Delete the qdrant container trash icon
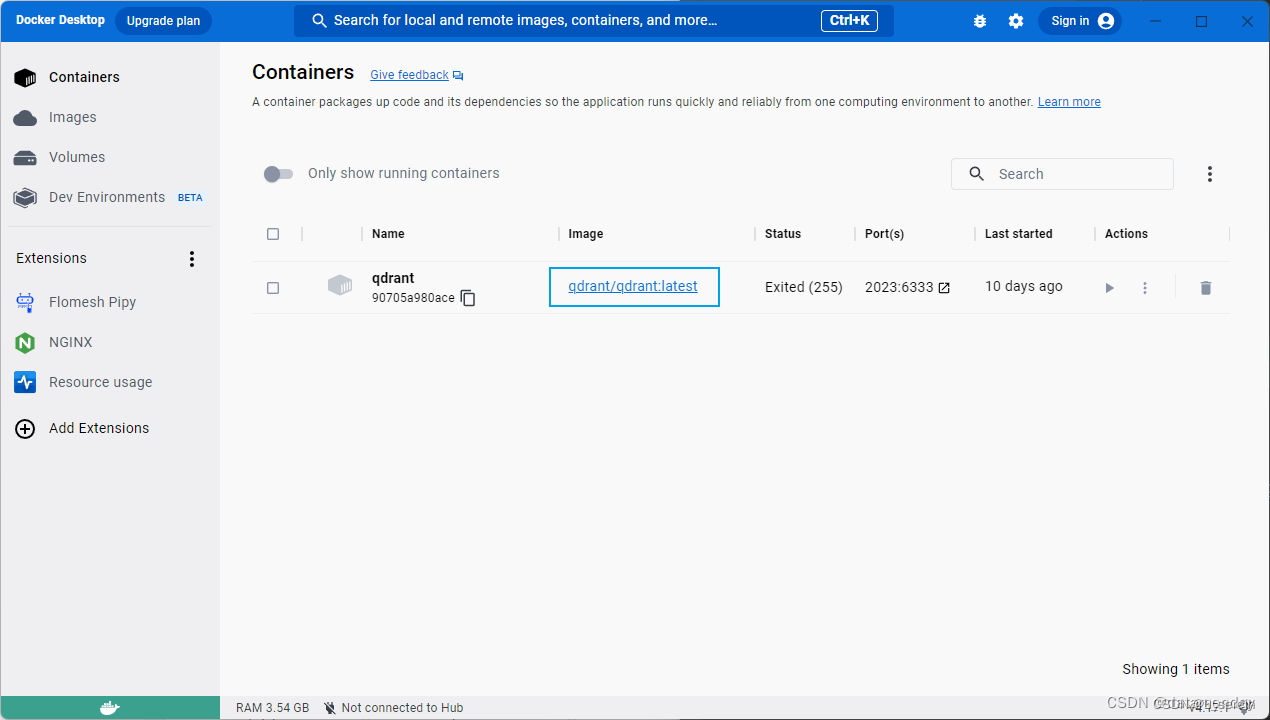The height and width of the screenshot is (720, 1270). pos(1206,288)
